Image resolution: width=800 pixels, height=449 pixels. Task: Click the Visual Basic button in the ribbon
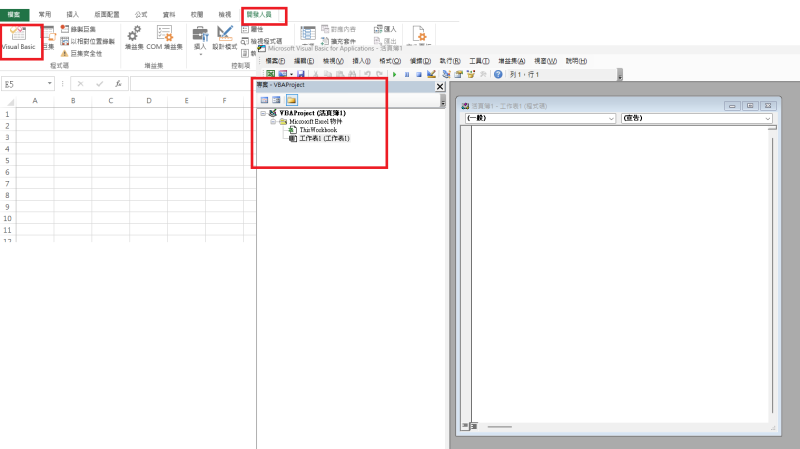pos(21,38)
